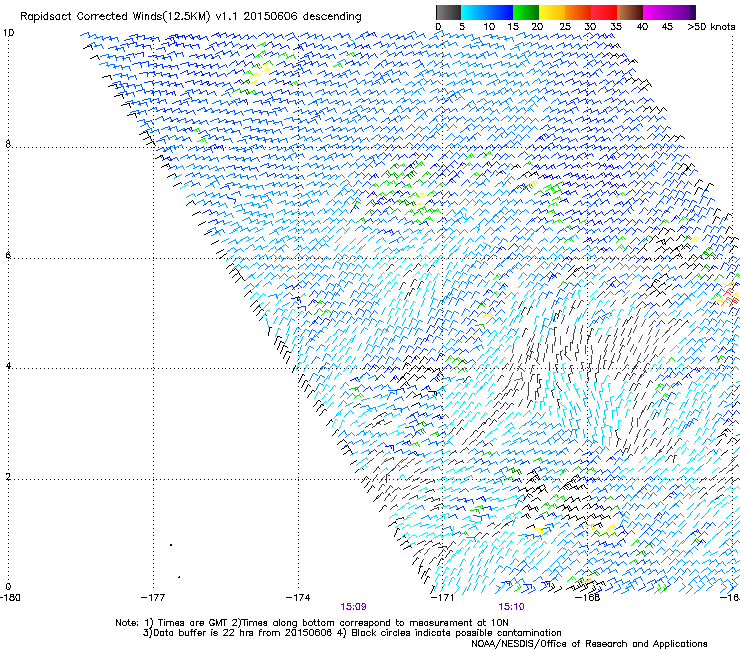Select the '25' knots legend label
This screenshot has width=740, height=650.
pos(565,27)
